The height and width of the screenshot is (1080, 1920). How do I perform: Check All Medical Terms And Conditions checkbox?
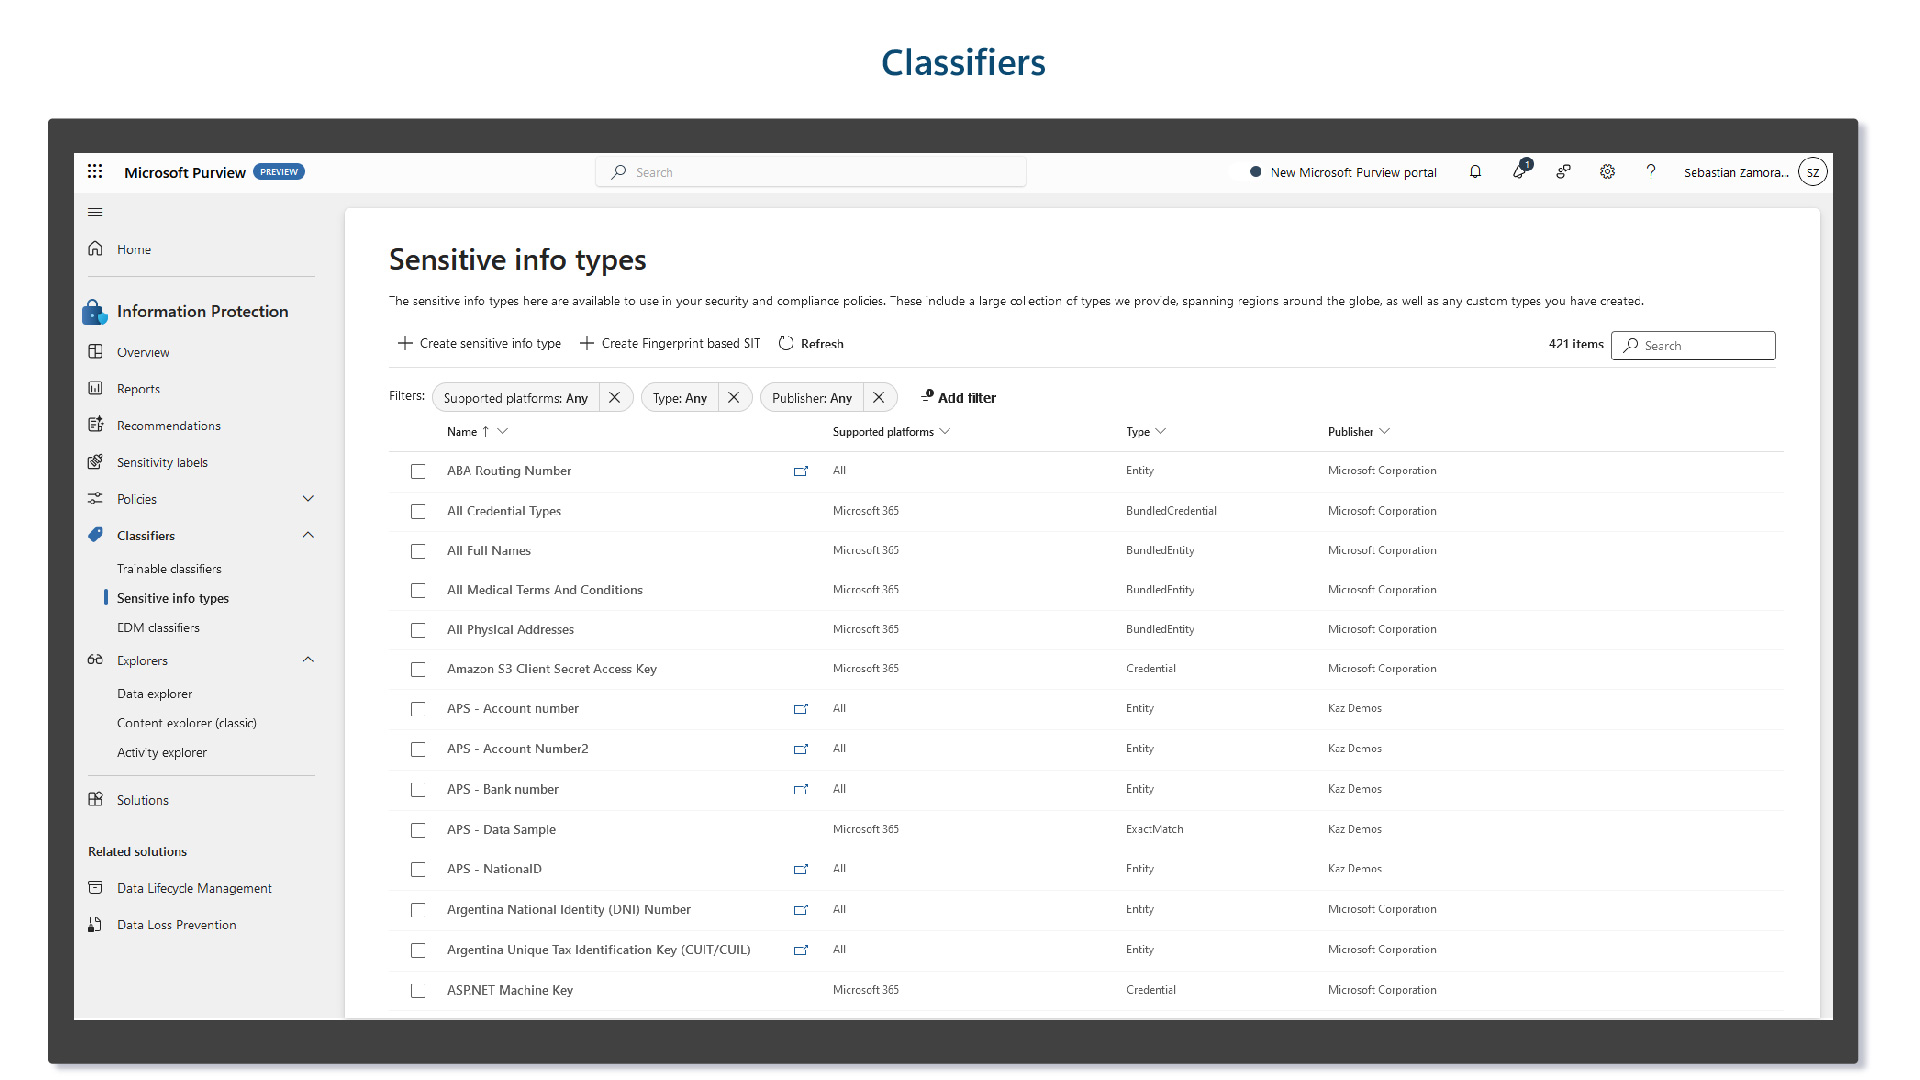[418, 590]
